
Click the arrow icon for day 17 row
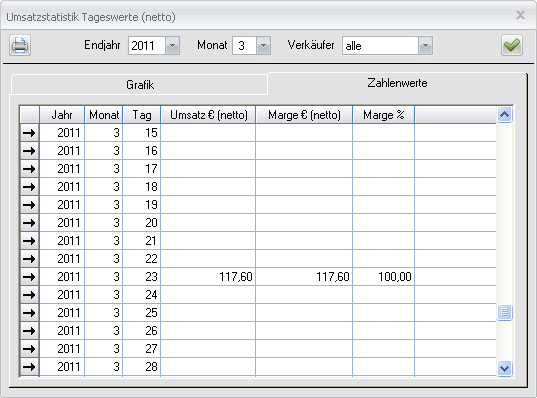pyautogui.click(x=29, y=169)
